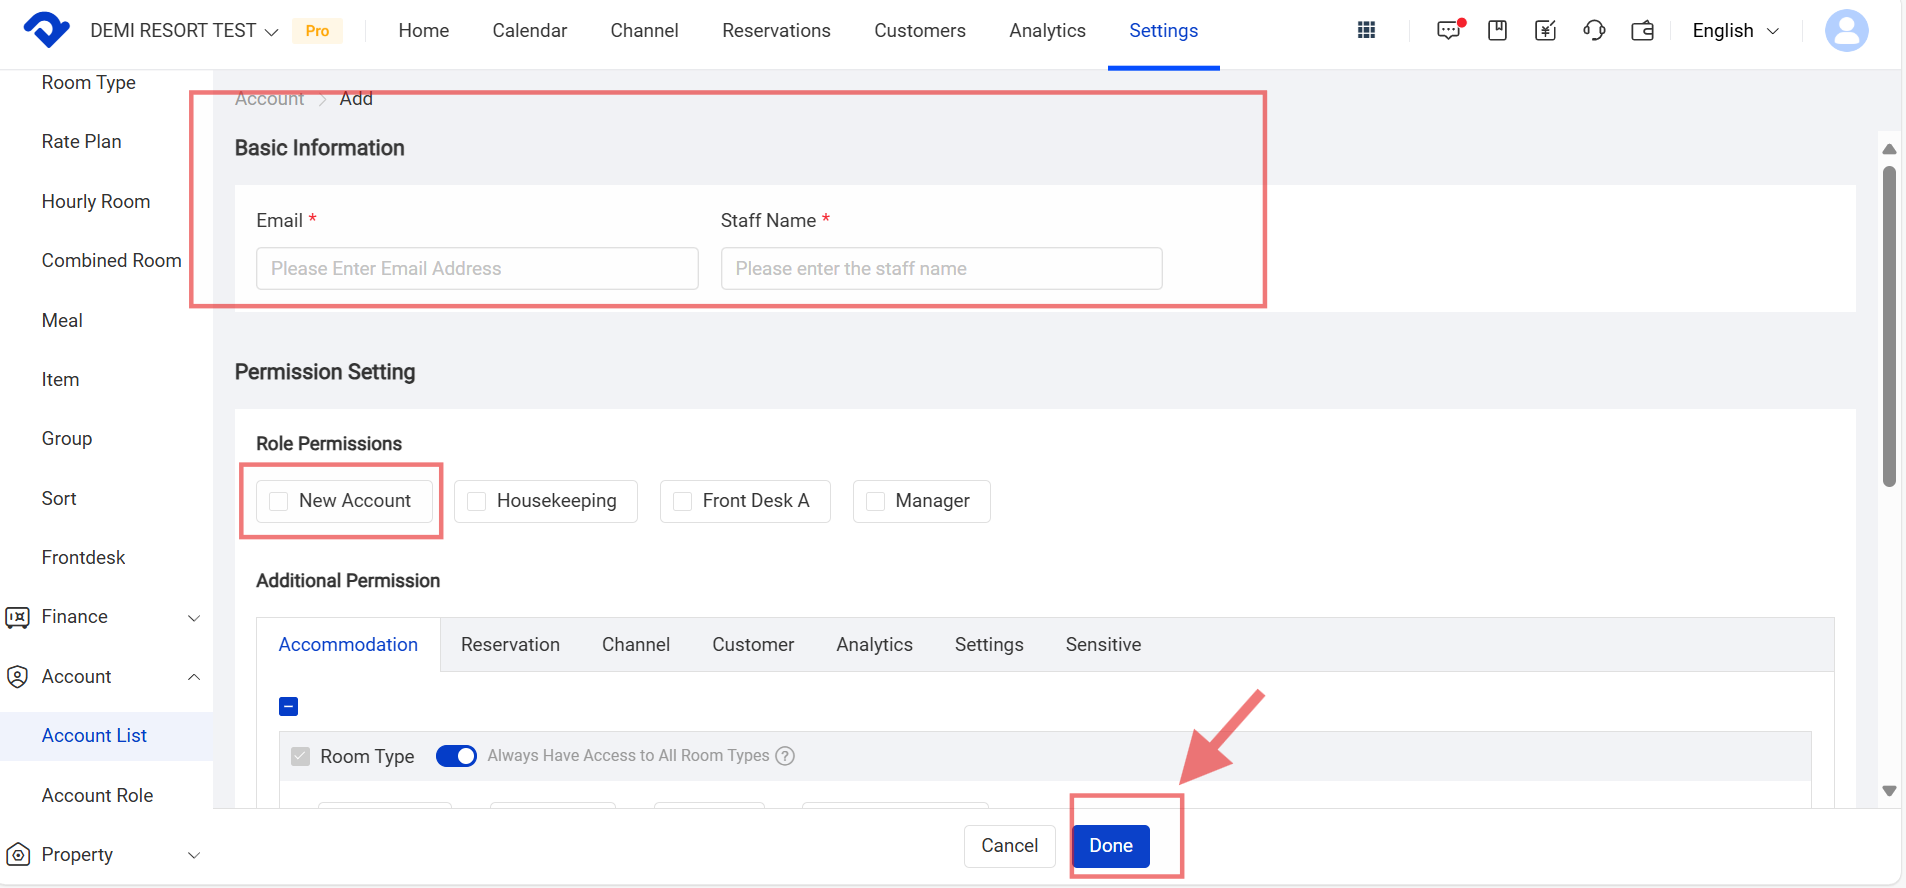The height and width of the screenshot is (888, 1906).
Task: Open the apps grid menu icon
Action: tap(1366, 30)
